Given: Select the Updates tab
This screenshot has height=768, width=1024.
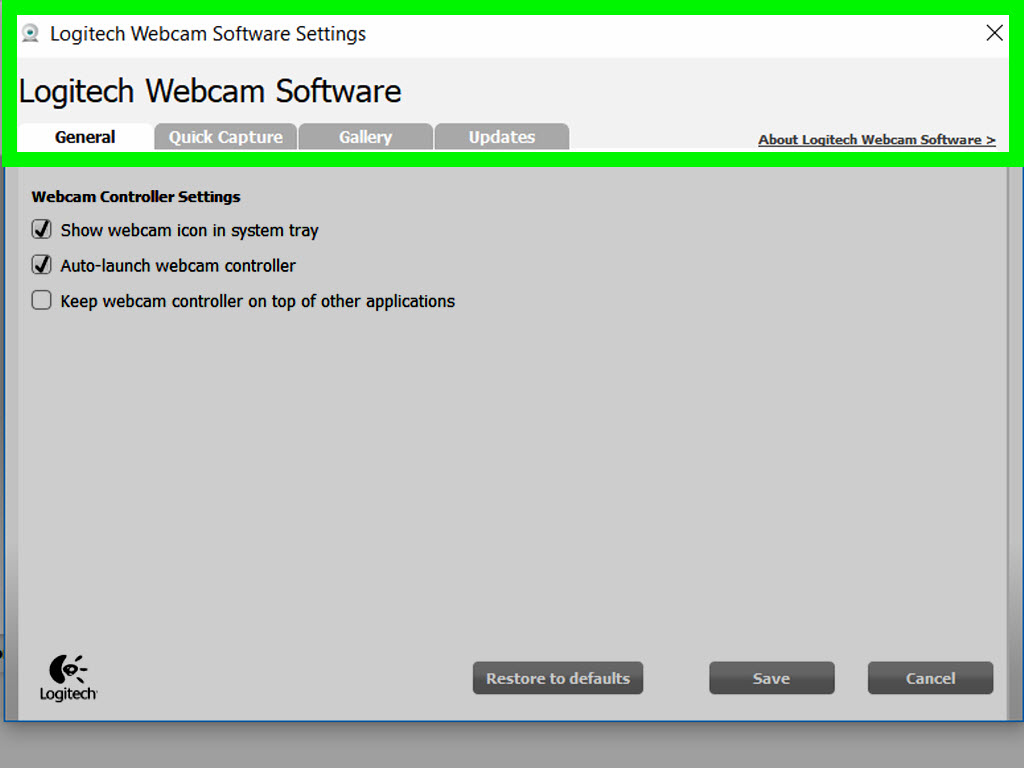Looking at the screenshot, I should tap(501, 137).
